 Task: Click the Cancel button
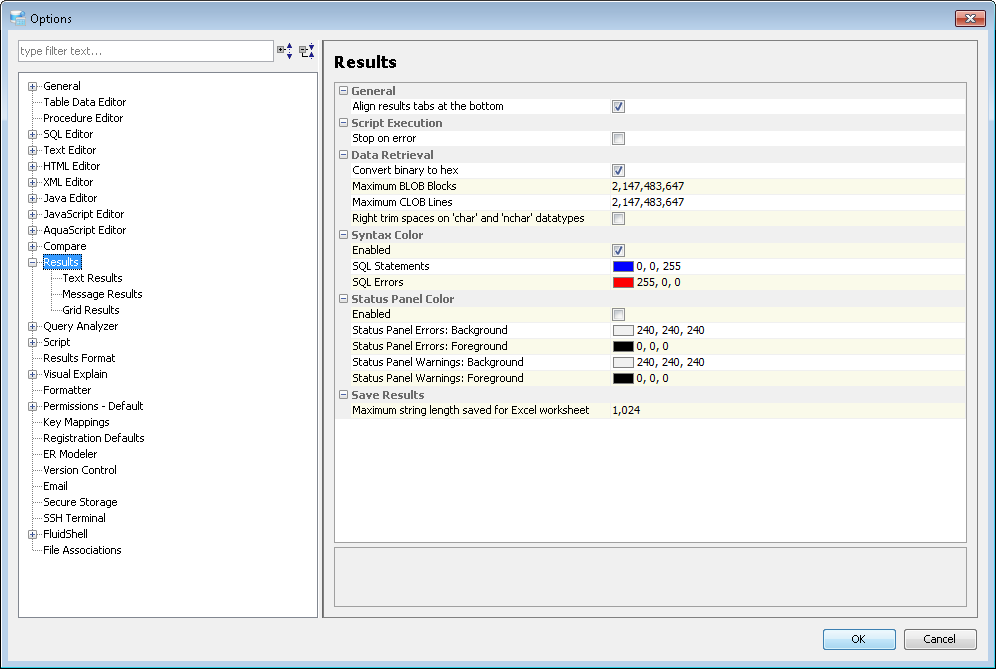coord(939,639)
